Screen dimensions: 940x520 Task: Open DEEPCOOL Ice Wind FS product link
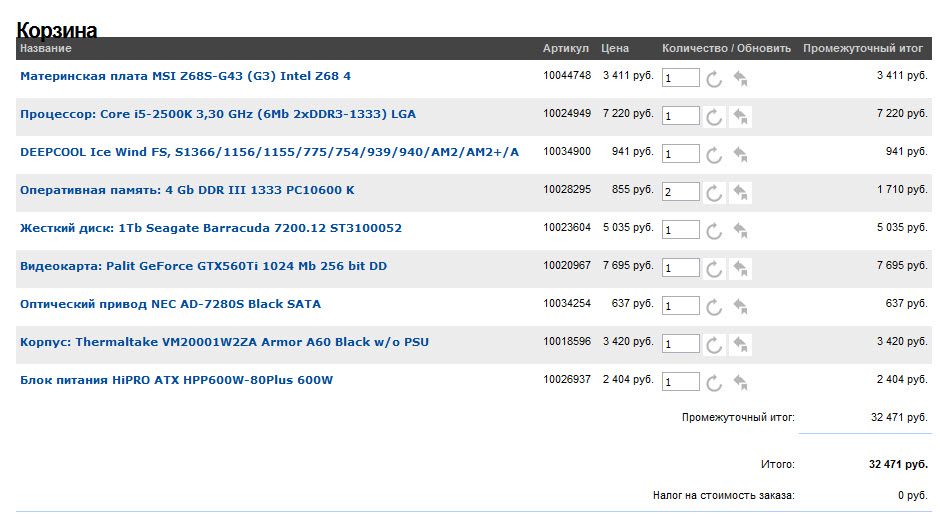269,152
